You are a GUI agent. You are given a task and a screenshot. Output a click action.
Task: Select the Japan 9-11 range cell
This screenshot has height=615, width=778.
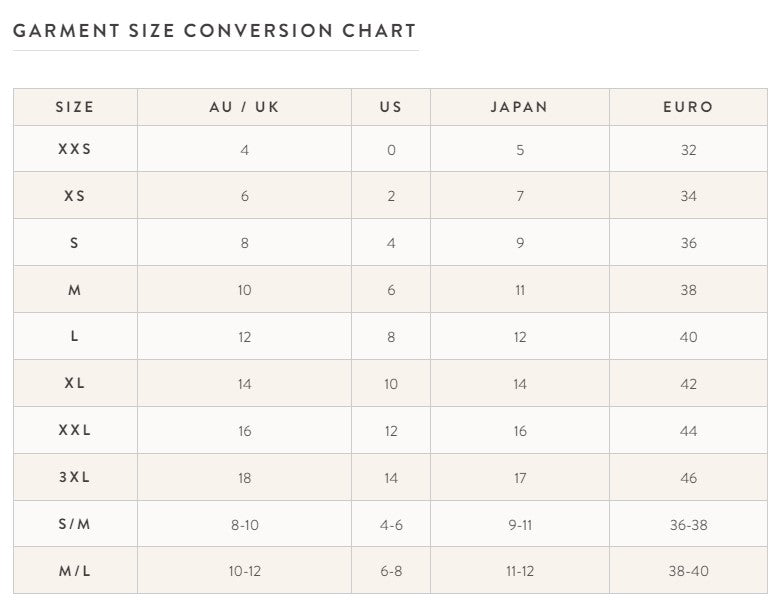coord(519,524)
